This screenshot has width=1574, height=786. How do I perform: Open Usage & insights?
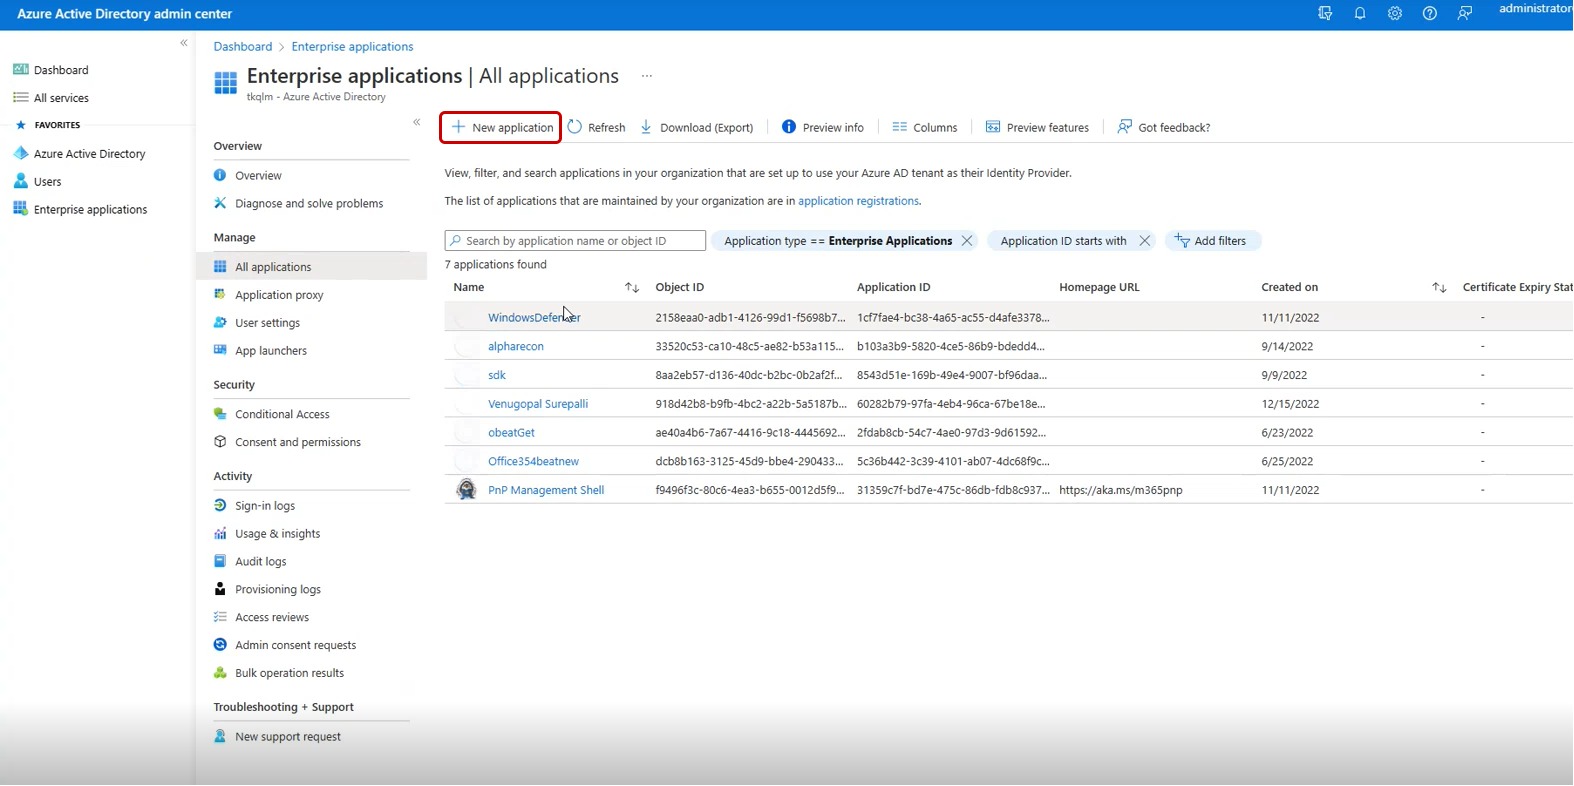277,535
